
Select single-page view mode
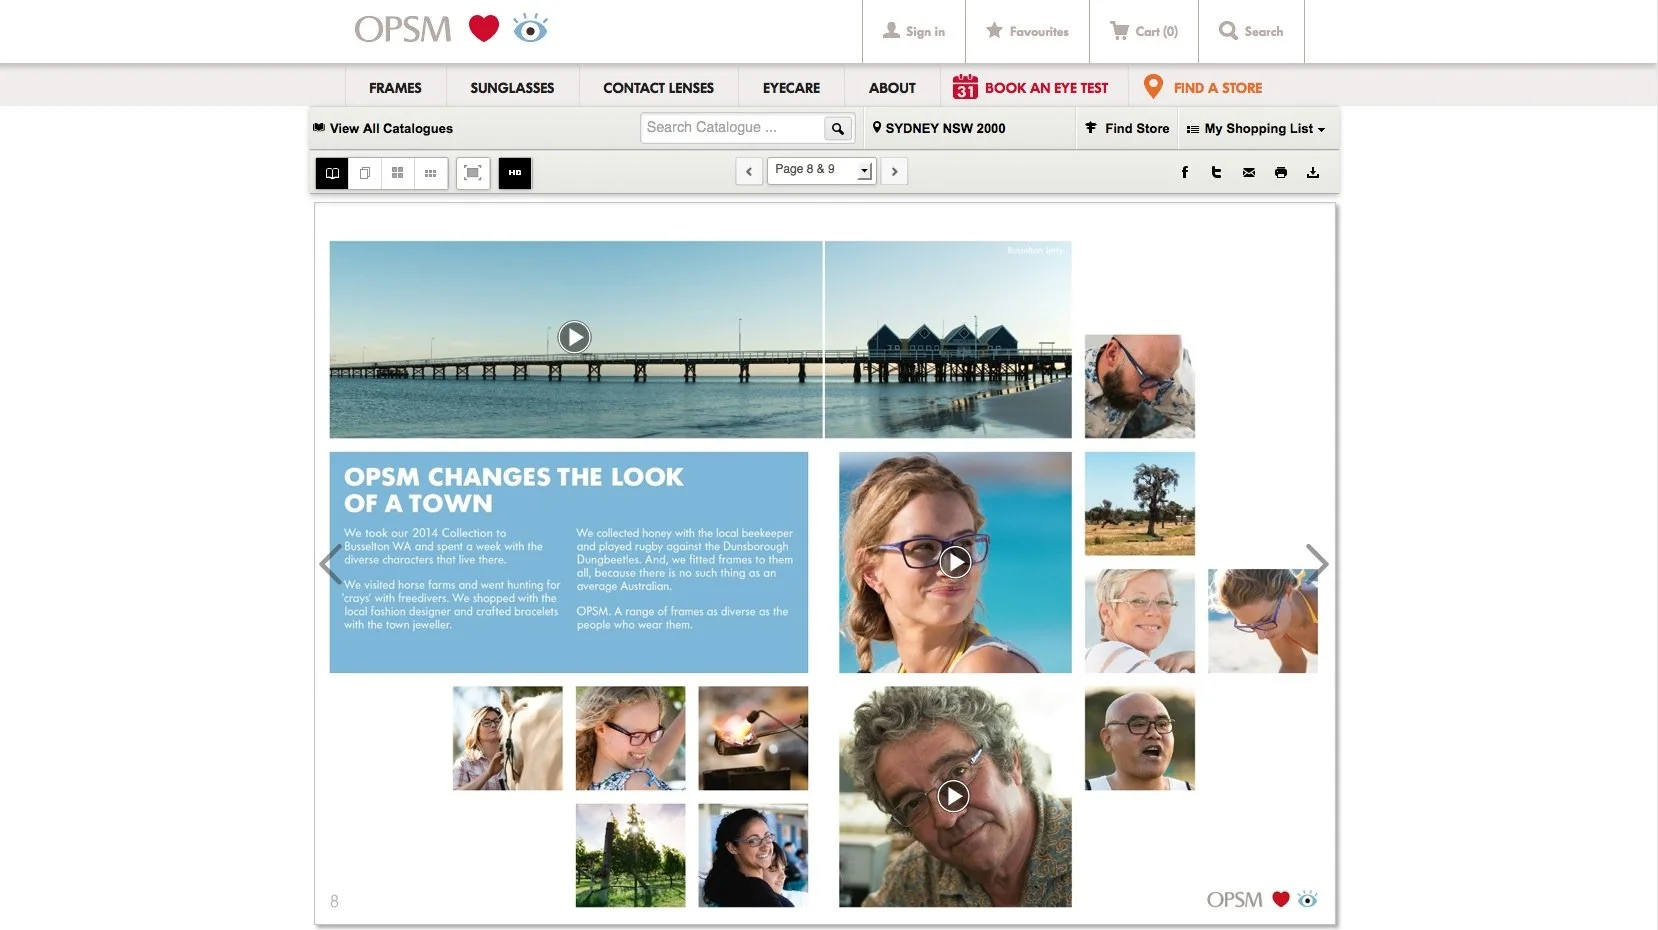pyautogui.click(x=365, y=173)
